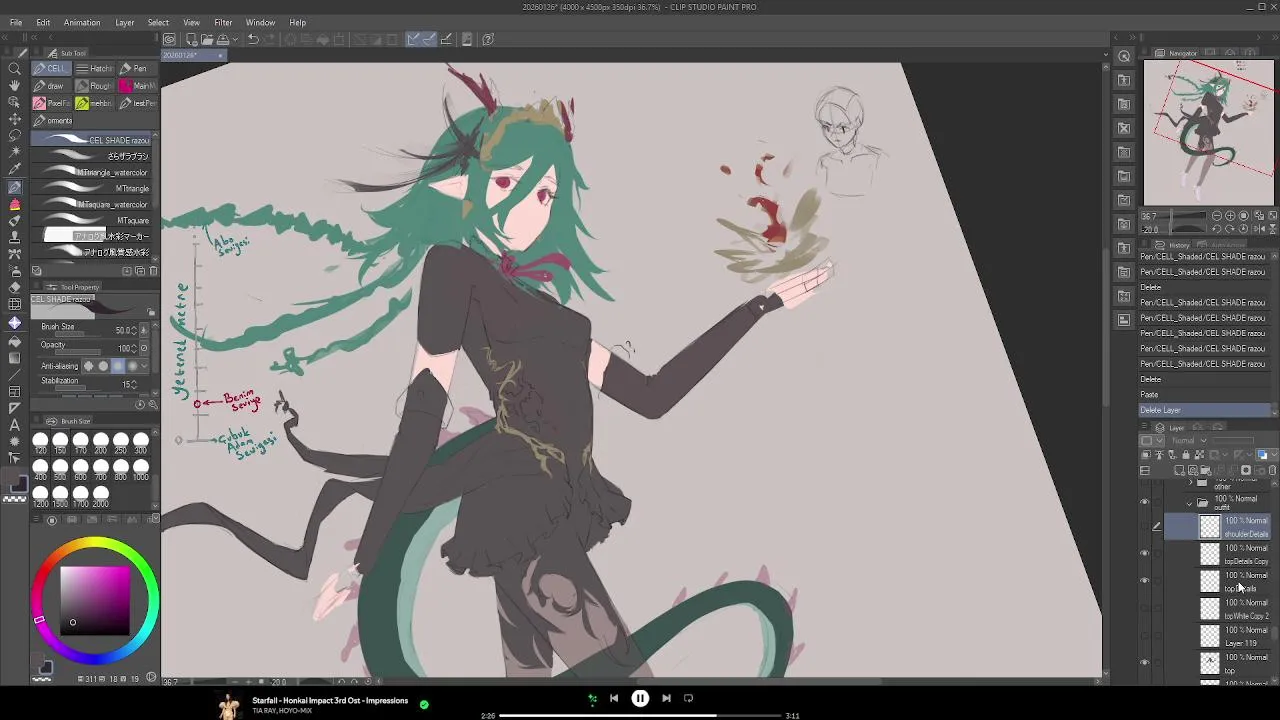This screenshot has width=1280, height=720.
Task: Select the Text tool
Action: pyautogui.click(x=14, y=425)
